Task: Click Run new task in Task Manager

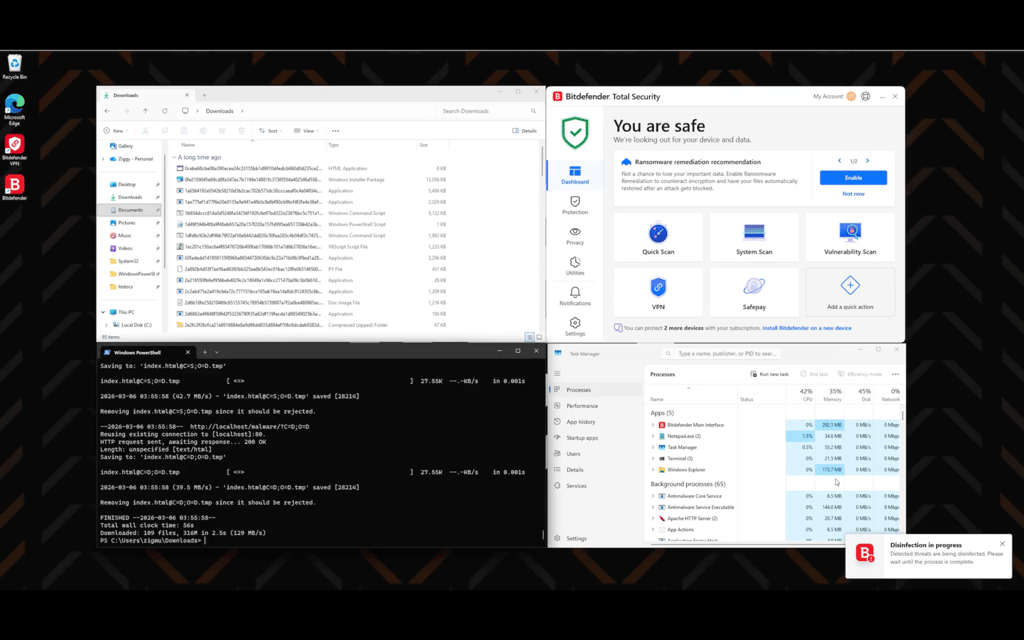Action: tap(769, 374)
